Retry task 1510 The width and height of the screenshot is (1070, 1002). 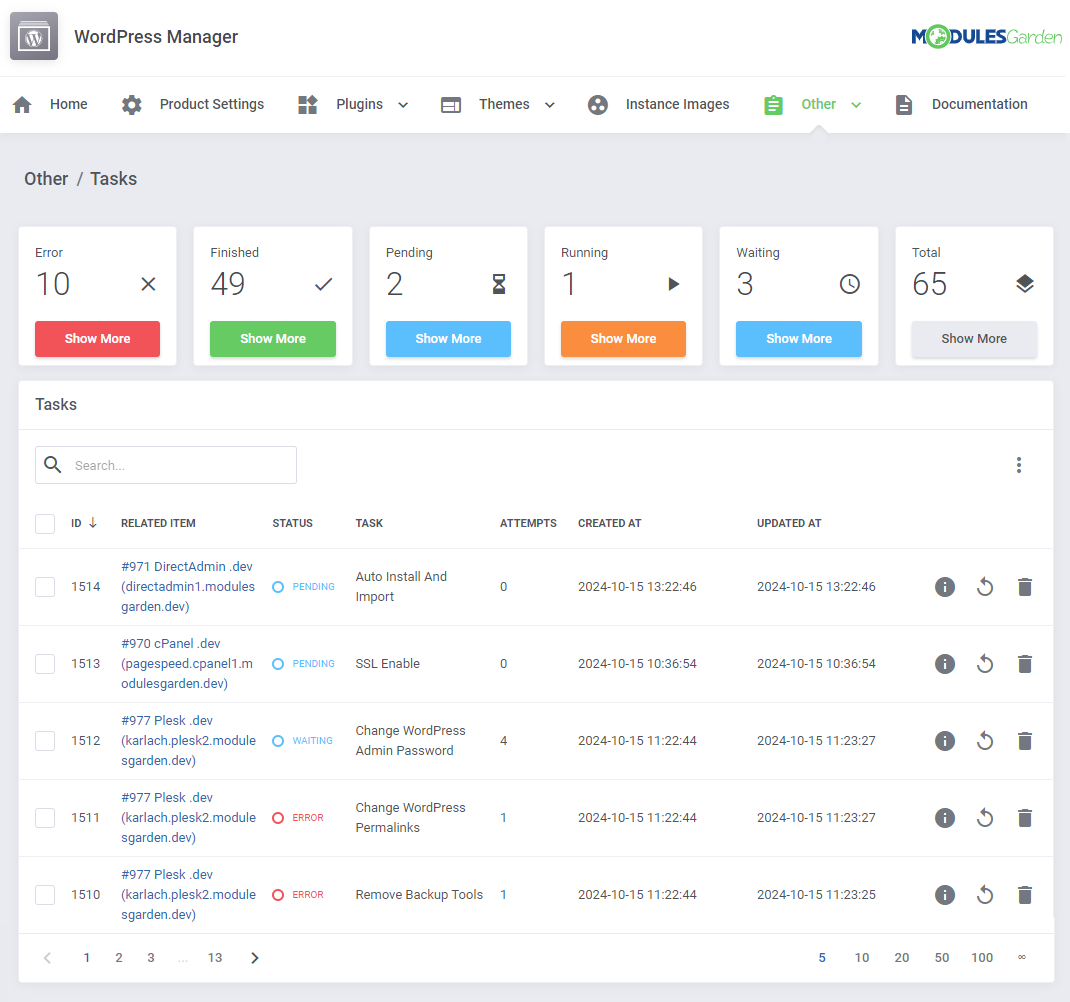(x=985, y=896)
